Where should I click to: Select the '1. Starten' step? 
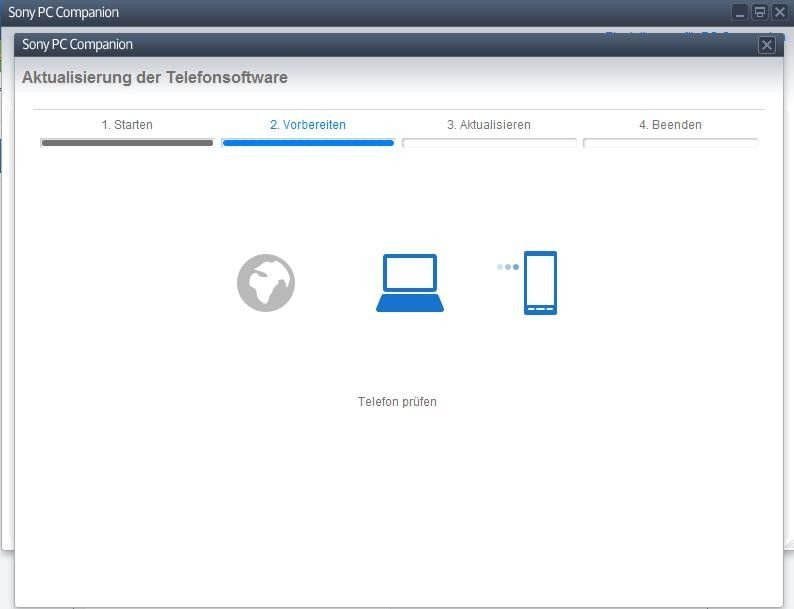127,125
